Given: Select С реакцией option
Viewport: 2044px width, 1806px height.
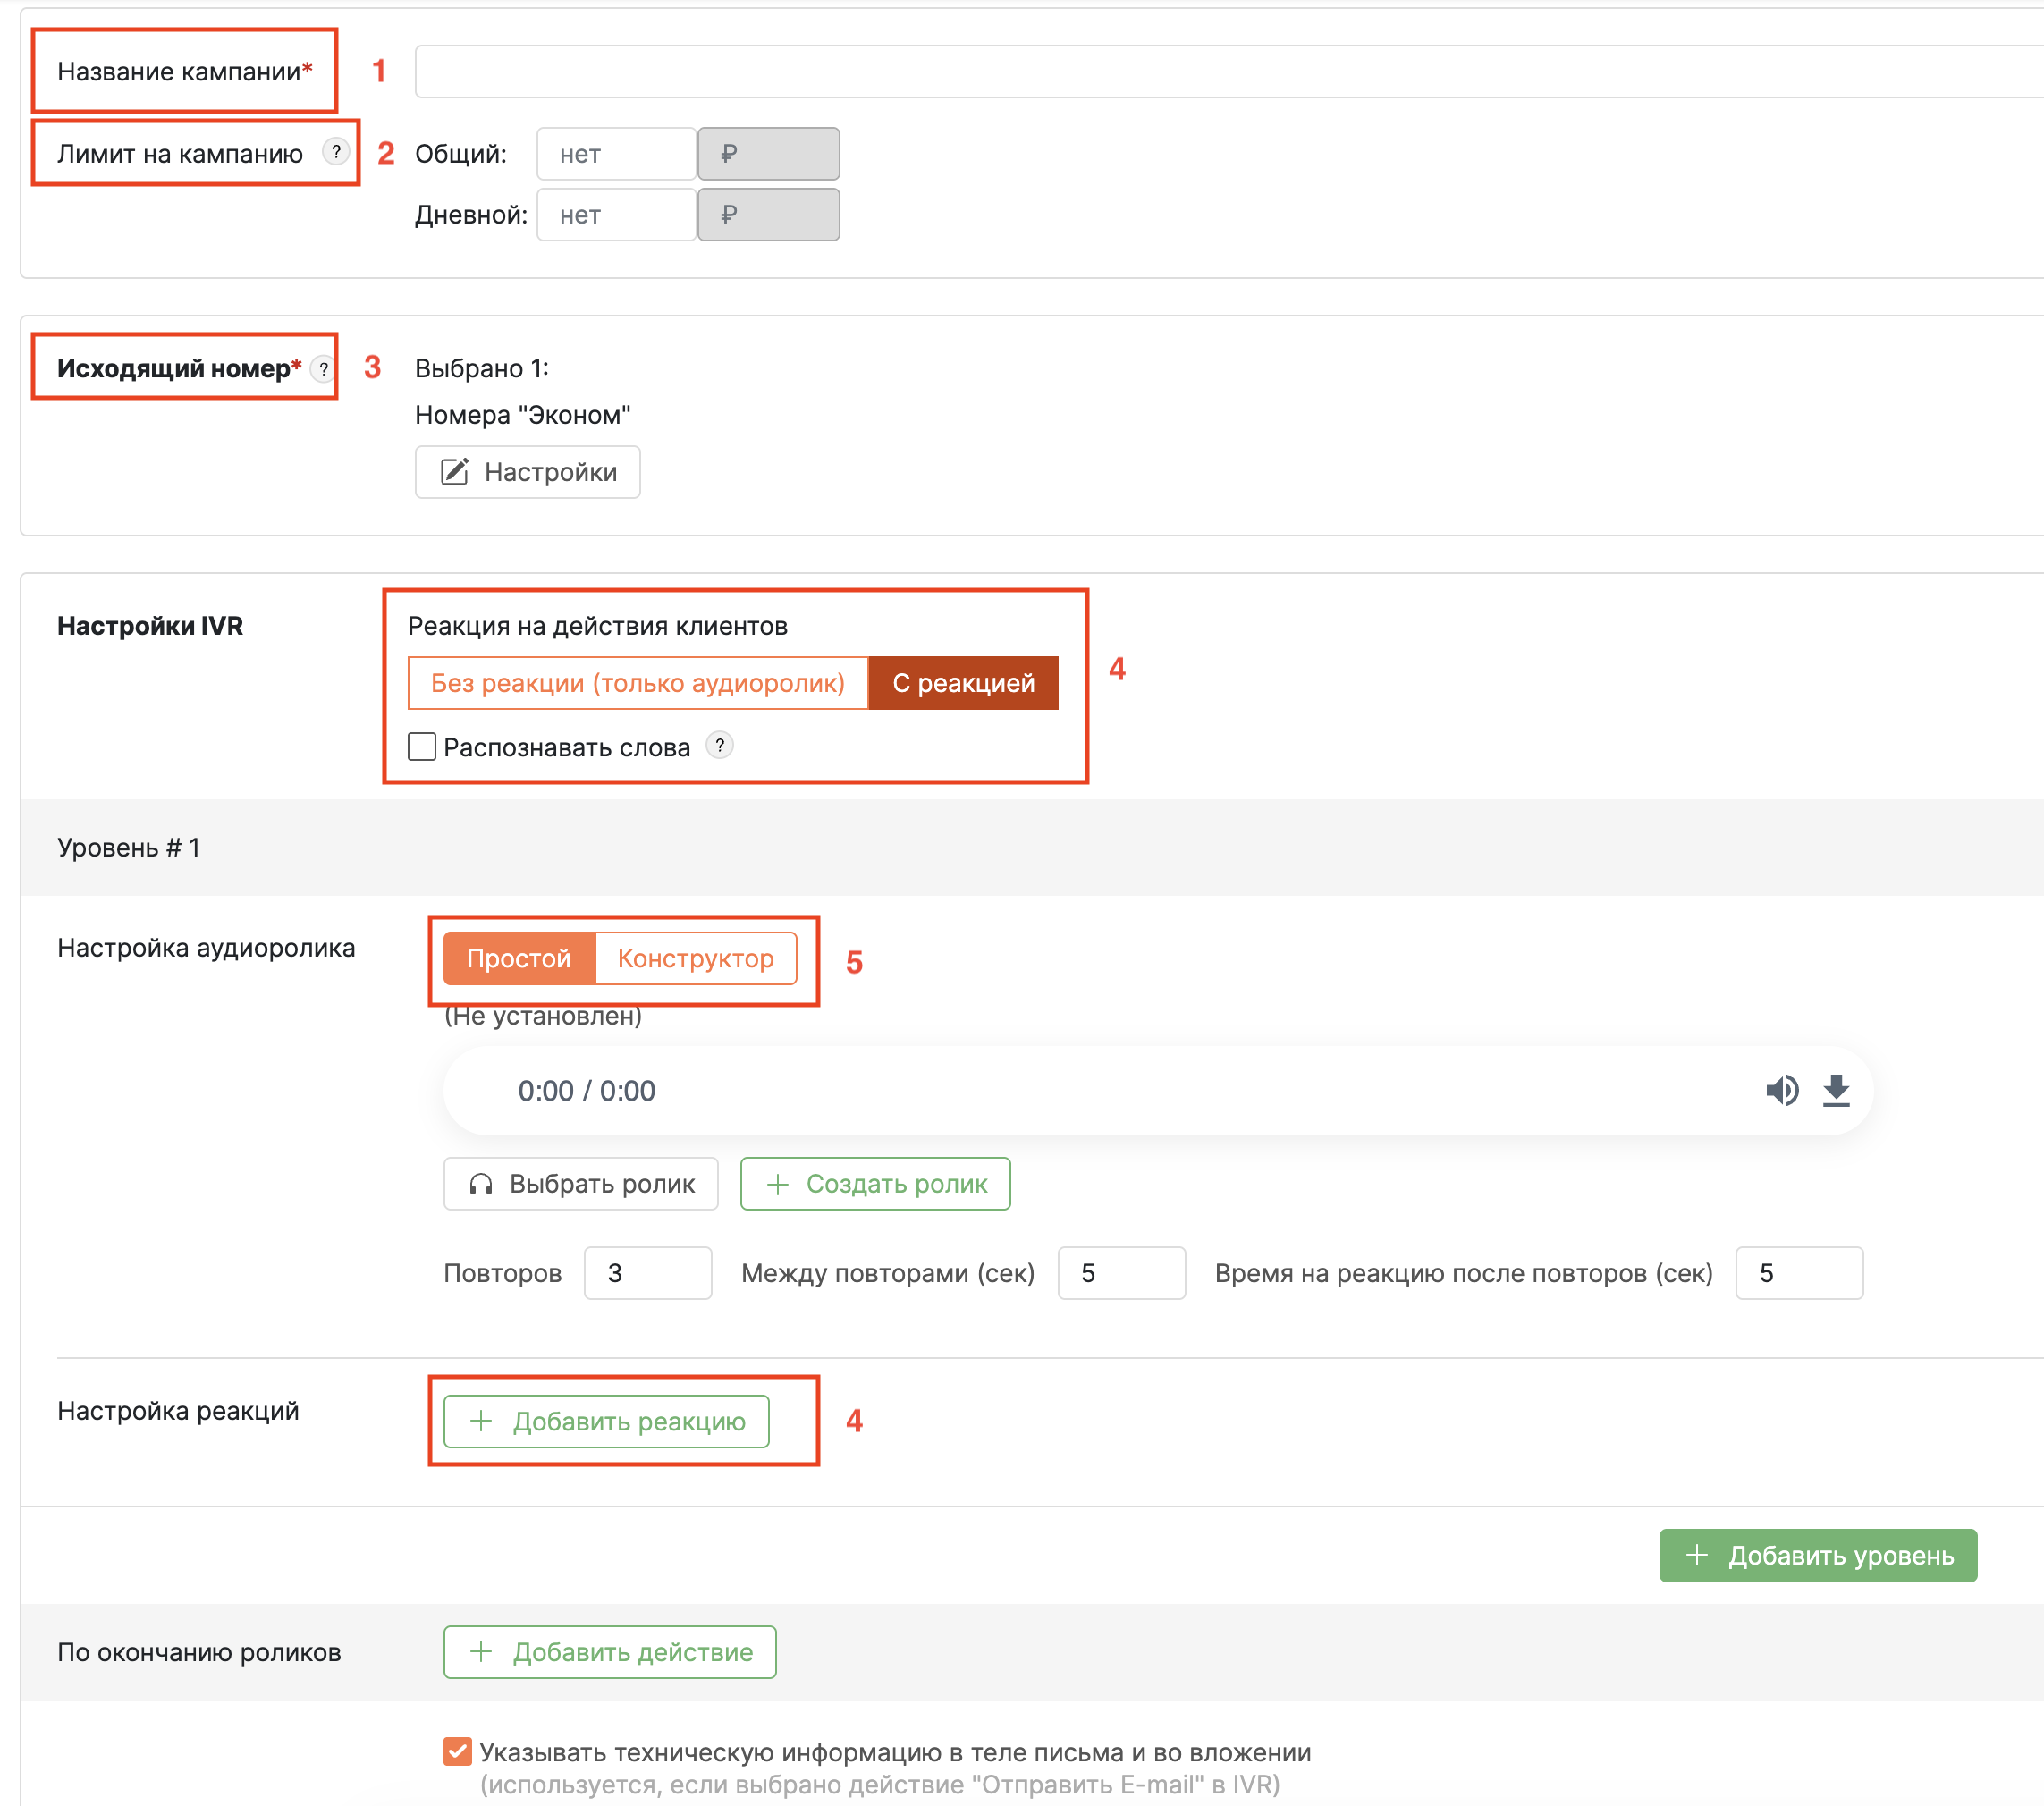Looking at the screenshot, I should coord(963,683).
